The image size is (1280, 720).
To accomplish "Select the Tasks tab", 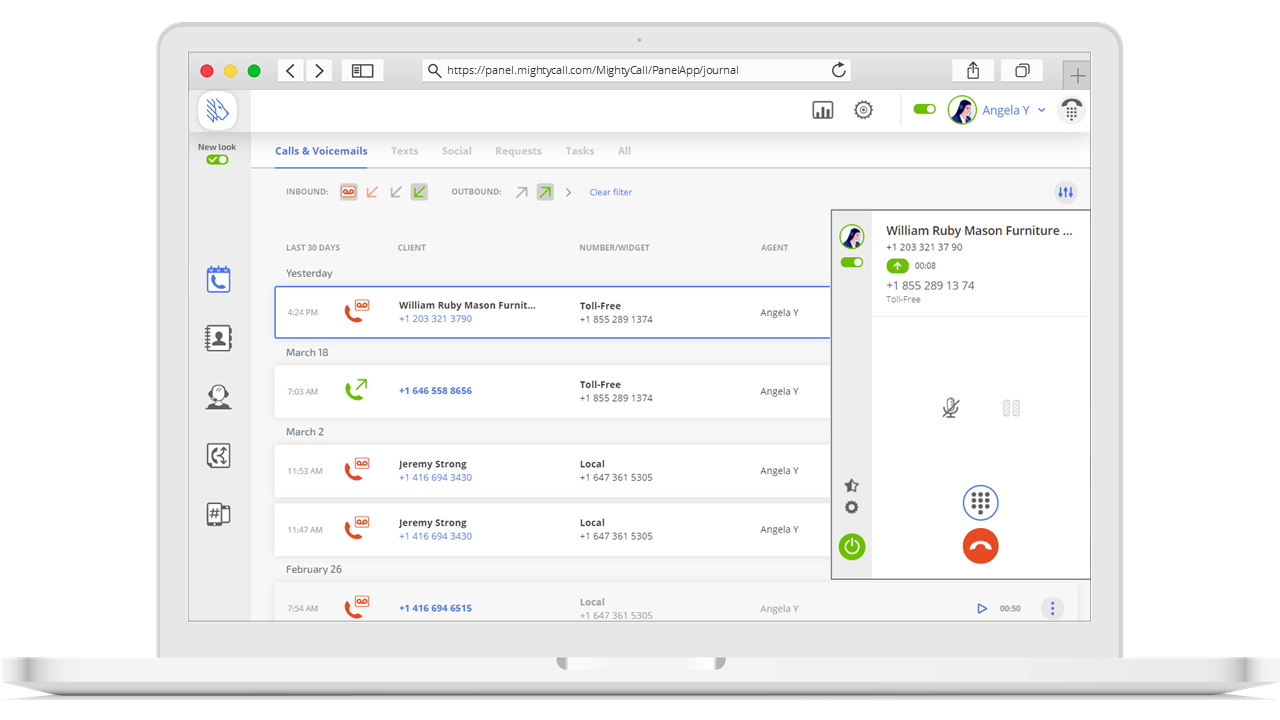I will tap(579, 151).
